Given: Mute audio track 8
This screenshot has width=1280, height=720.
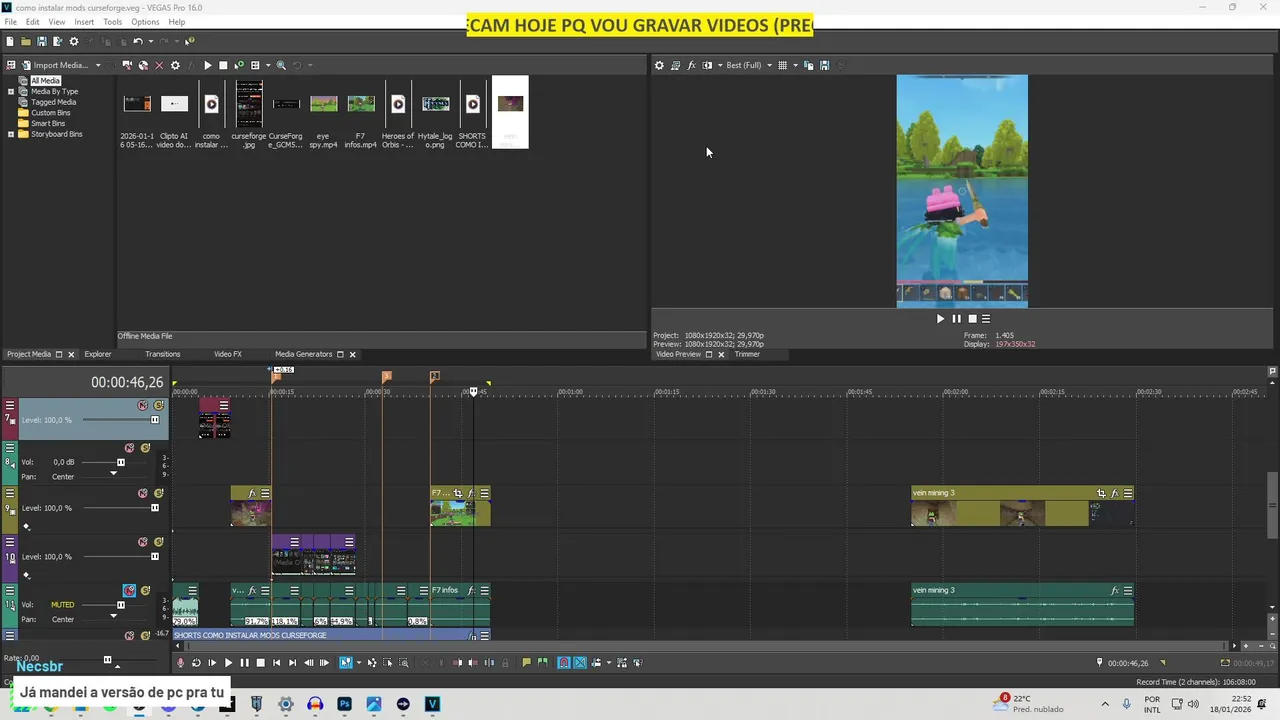Looking at the screenshot, I should click(129, 448).
